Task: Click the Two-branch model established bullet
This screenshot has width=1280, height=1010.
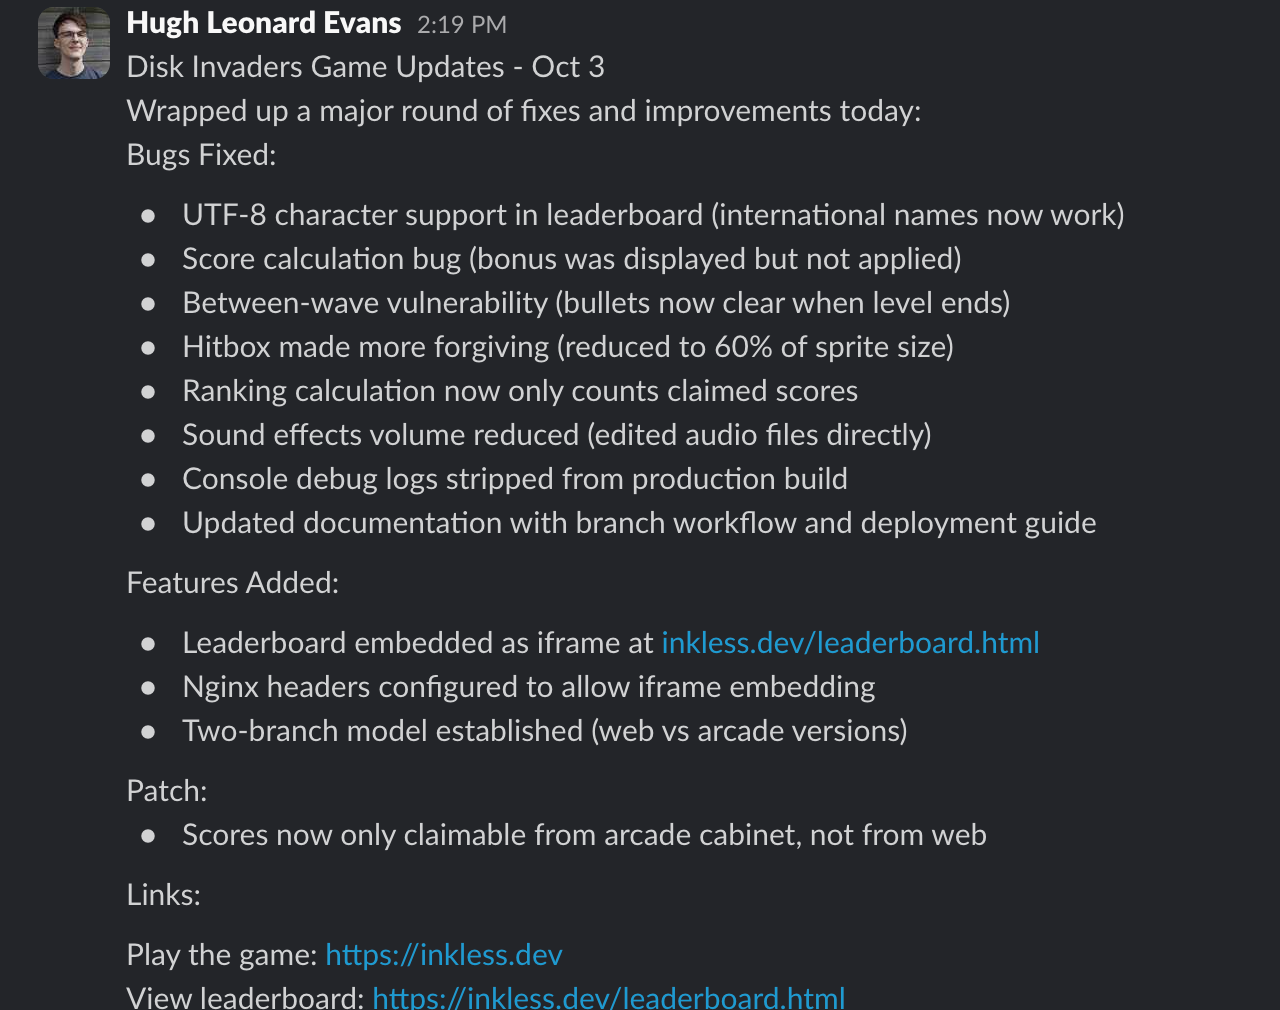Action: tap(544, 731)
